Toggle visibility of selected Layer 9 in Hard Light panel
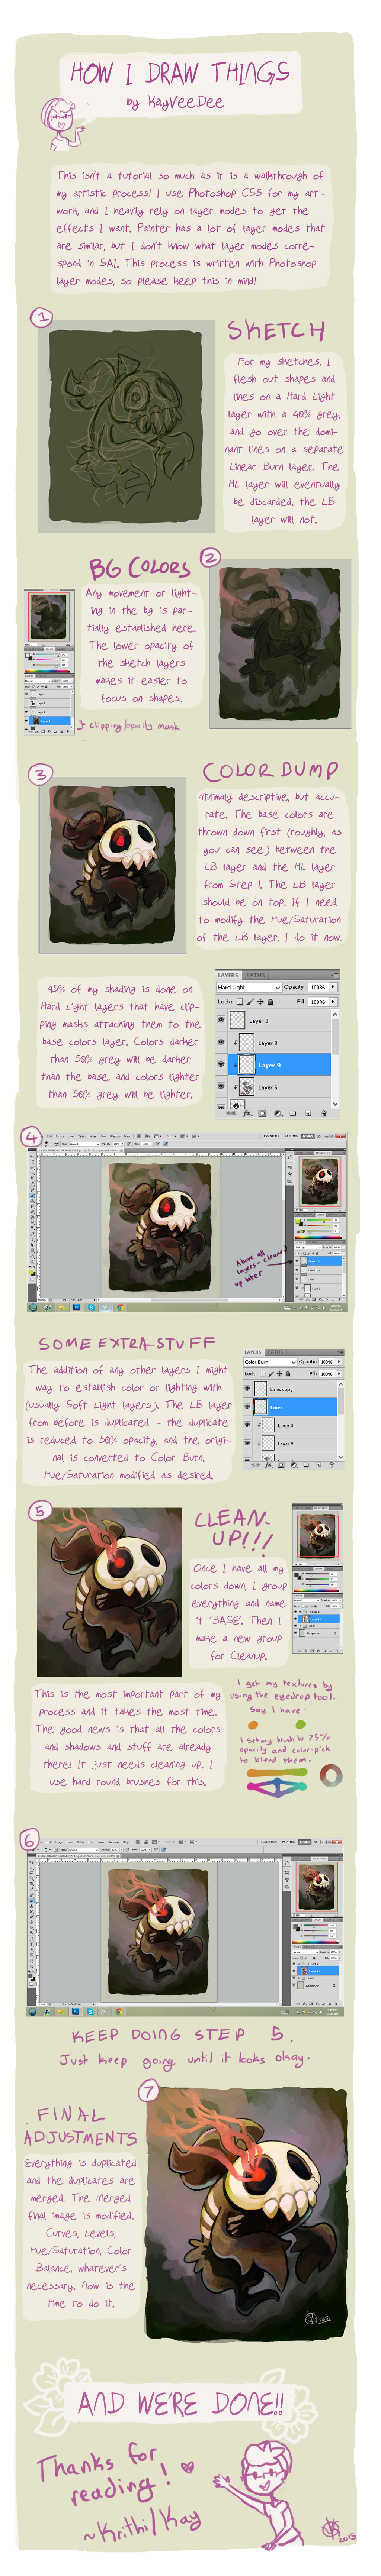This screenshot has height=2576, width=381. tap(221, 1065)
